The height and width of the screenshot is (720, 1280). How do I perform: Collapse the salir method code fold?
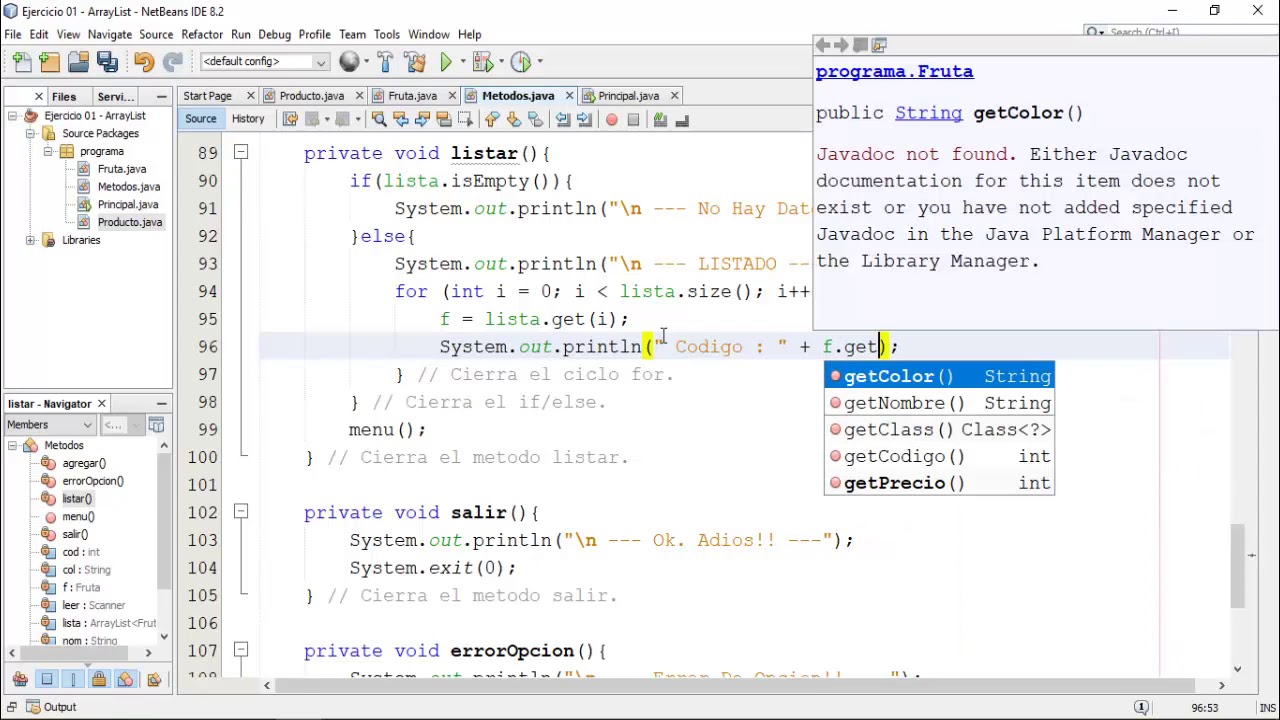(x=241, y=512)
